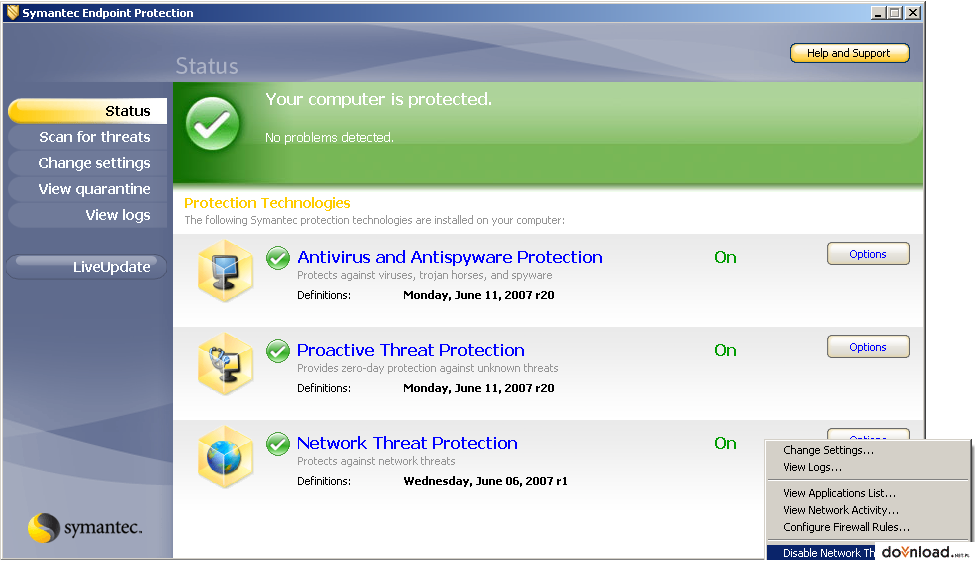Viewport: 975px width, 561px height.
Task: Click the Network Threat Protection globe icon
Action: click(225, 457)
